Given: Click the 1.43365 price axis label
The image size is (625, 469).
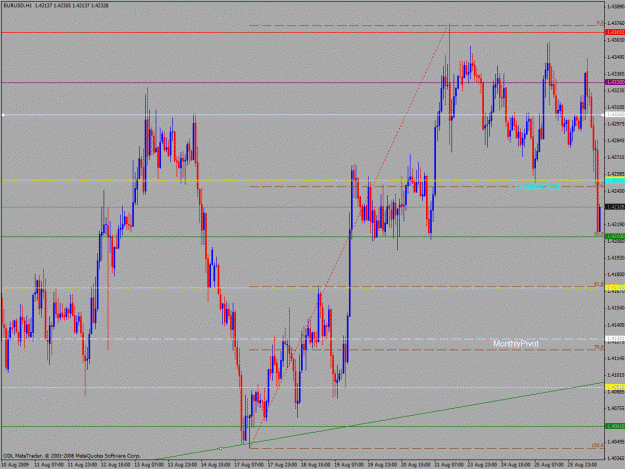Looking at the screenshot, I should tap(616, 74).
